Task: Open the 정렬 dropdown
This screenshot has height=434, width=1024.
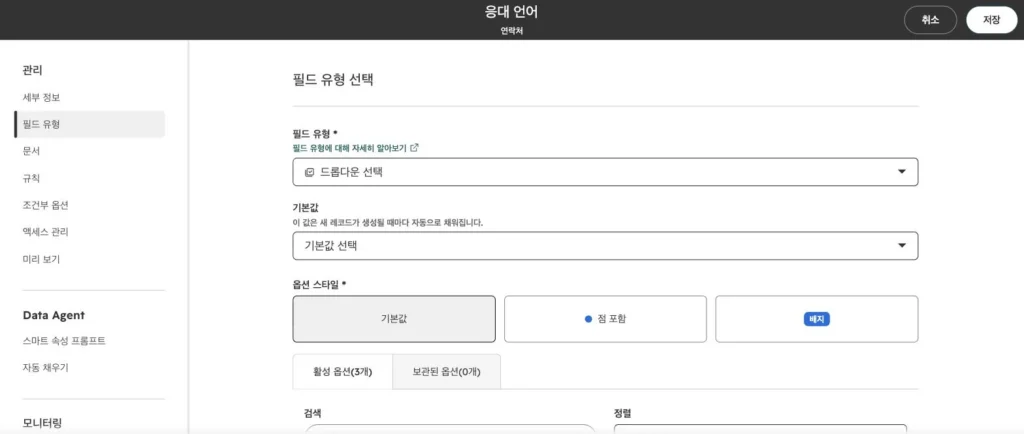Action: [x=760, y=429]
